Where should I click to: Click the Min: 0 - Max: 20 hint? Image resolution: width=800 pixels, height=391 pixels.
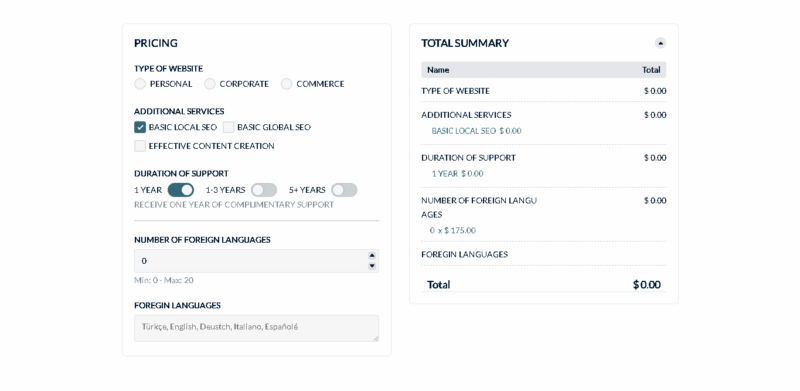pos(164,280)
